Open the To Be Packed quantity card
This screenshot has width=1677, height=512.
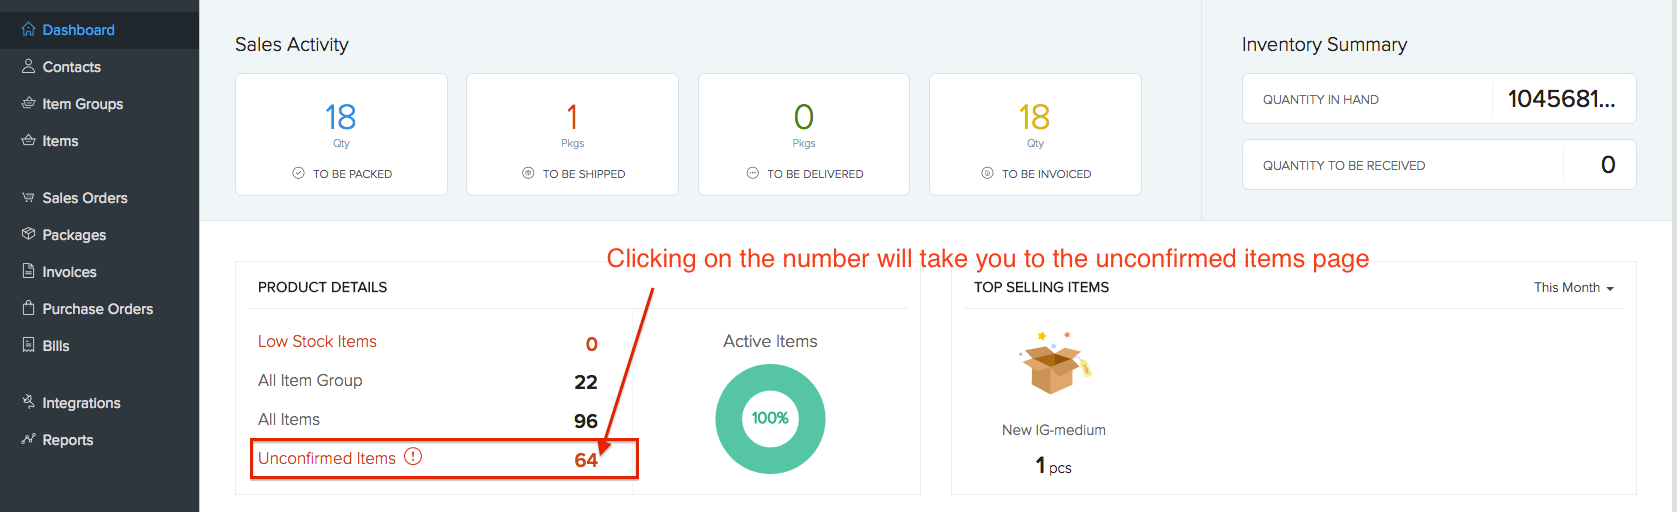(341, 134)
